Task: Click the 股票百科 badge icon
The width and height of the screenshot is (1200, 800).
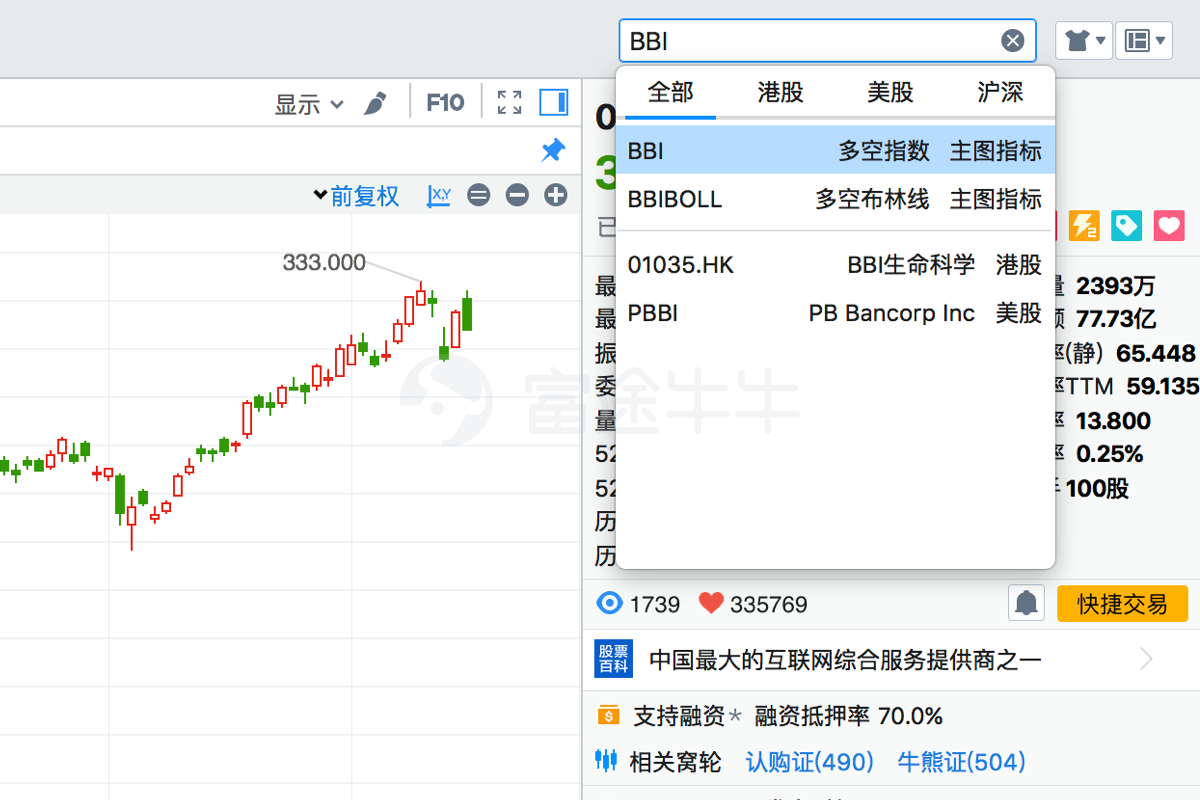Action: click(x=613, y=659)
